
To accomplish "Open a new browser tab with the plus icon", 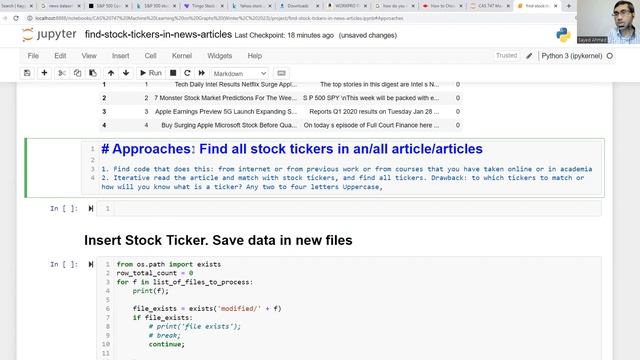I will pyautogui.click(x=568, y=6).
